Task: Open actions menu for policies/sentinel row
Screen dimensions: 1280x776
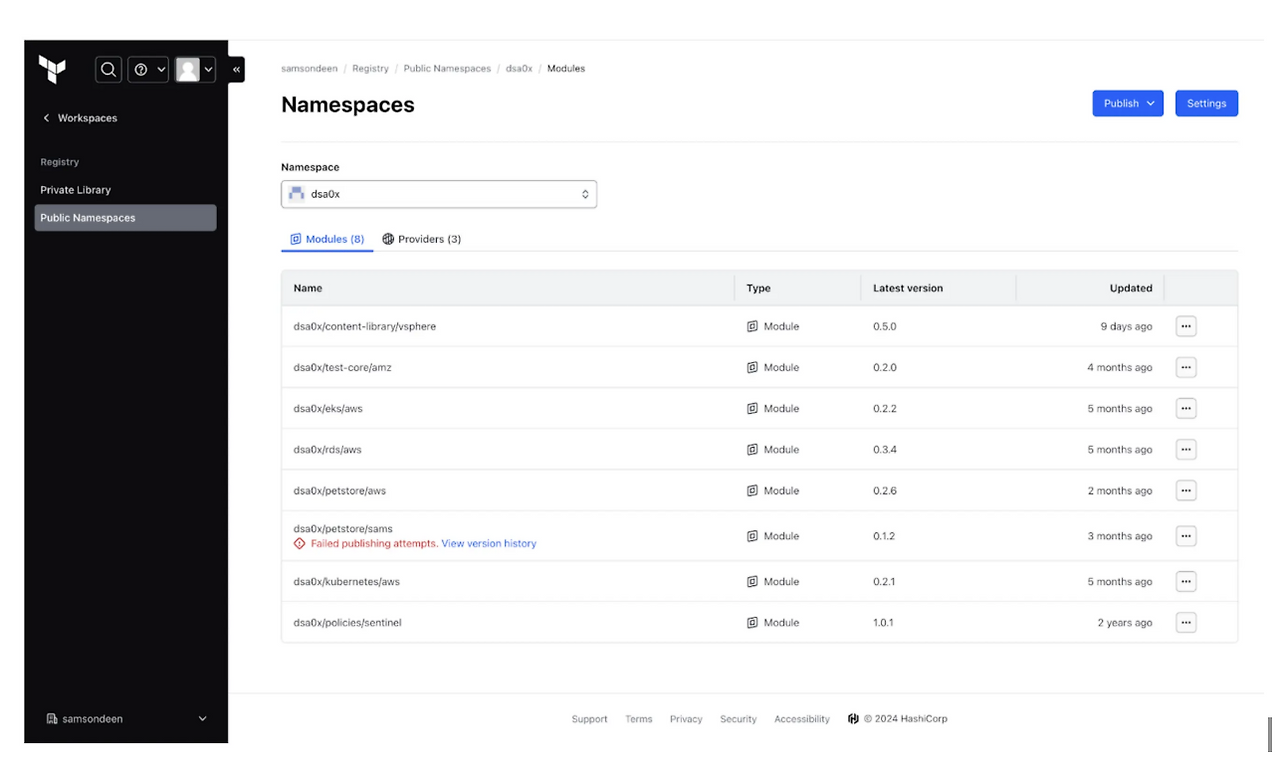Action: point(1186,623)
